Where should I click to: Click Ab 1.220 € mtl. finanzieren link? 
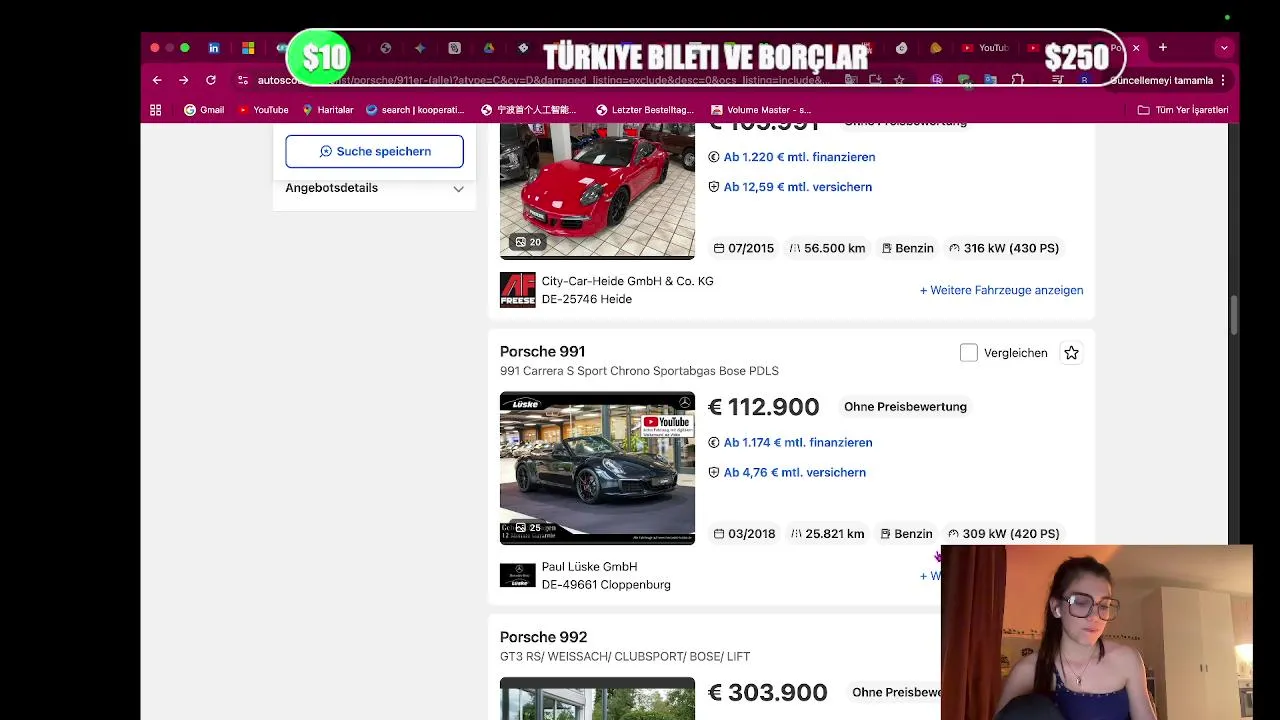pyautogui.click(x=799, y=157)
